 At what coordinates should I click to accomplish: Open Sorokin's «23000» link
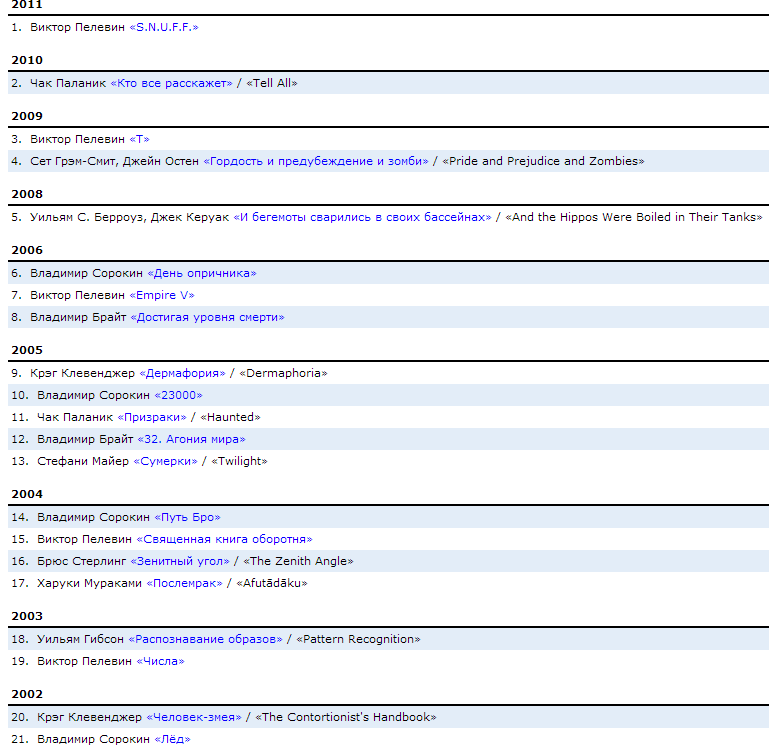pos(179,395)
